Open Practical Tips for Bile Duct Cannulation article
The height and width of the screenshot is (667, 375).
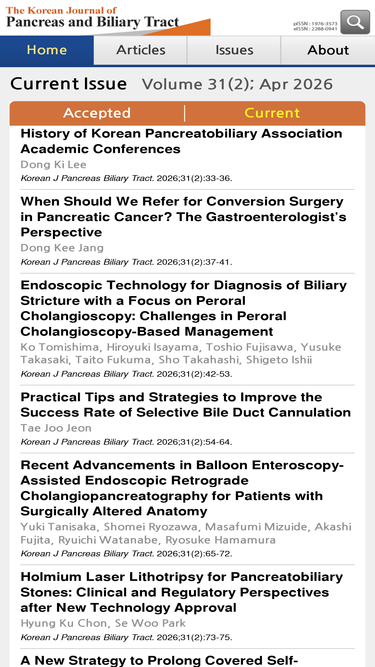tap(185, 405)
